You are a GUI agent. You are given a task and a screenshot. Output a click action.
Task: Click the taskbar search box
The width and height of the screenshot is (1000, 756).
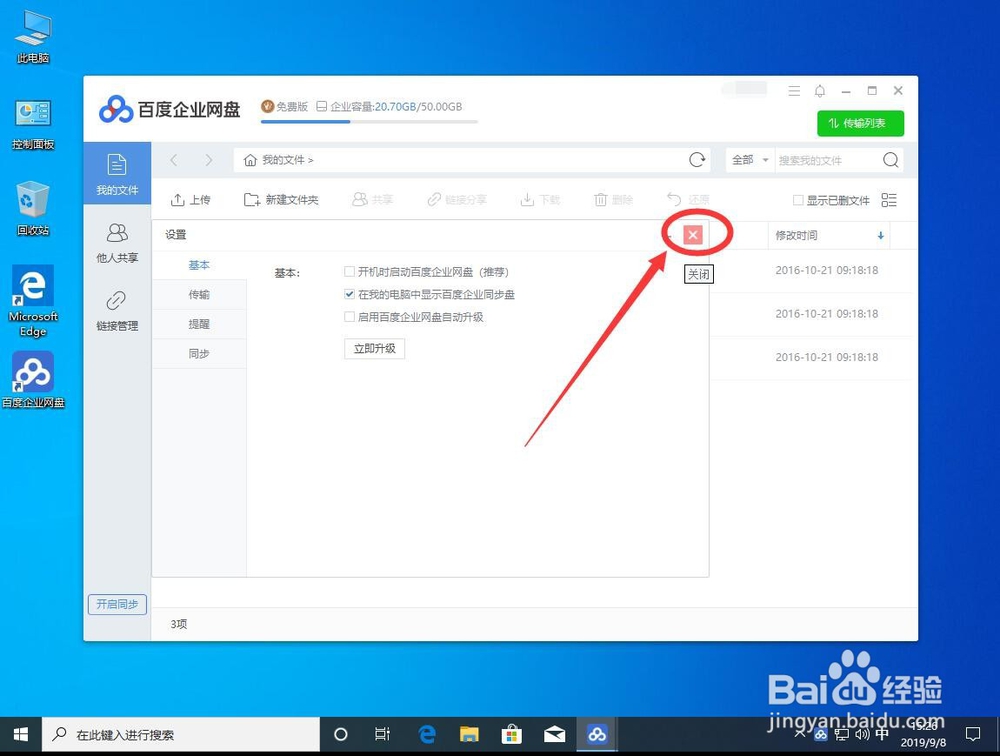click(x=180, y=734)
